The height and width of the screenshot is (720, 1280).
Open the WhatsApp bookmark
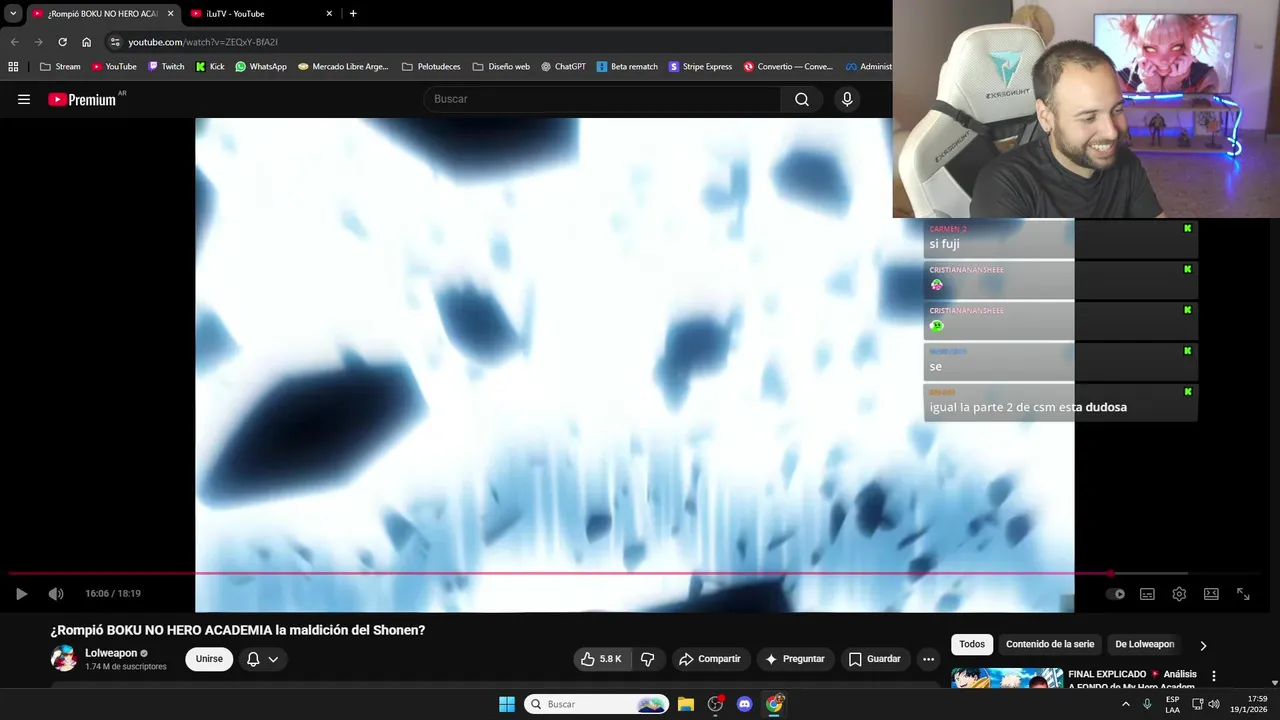[x=261, y=67]
